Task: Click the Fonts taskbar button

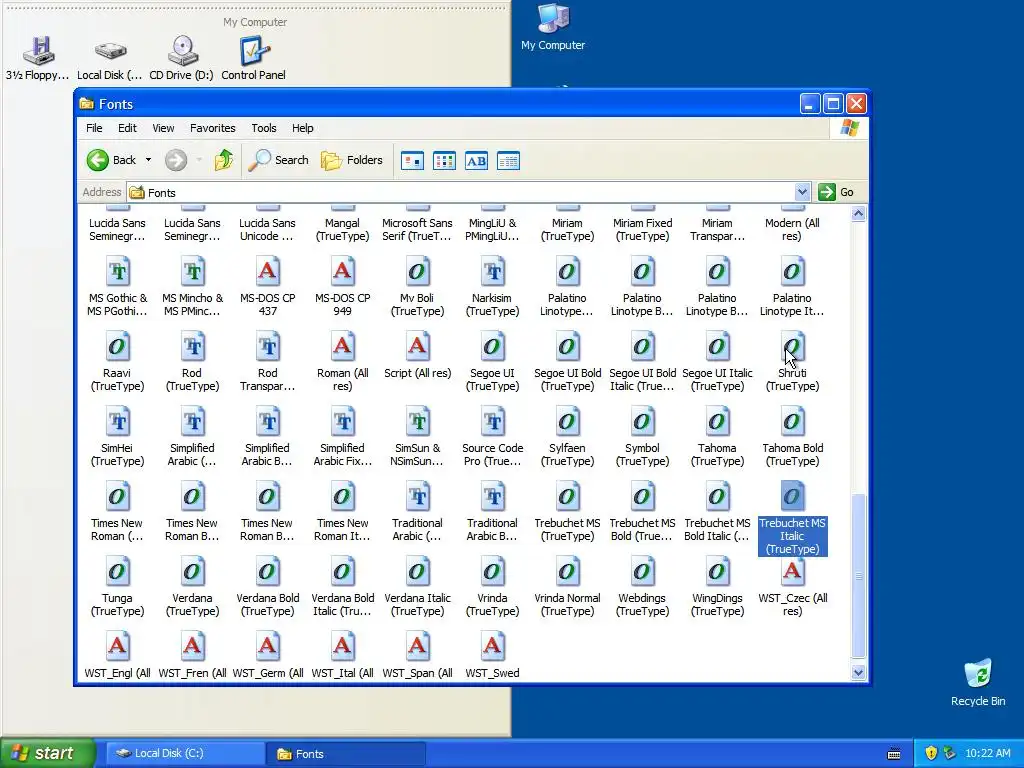Action: (x=346, y=754)
